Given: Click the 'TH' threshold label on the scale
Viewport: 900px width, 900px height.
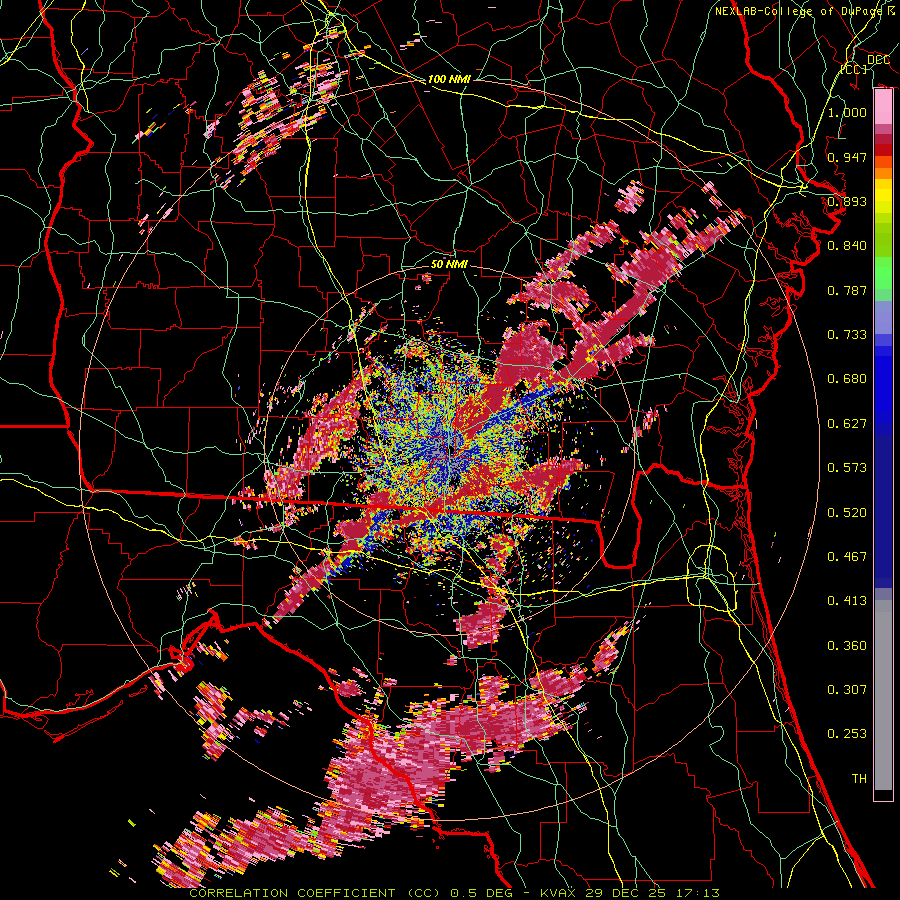Looking at the screenshot, I should (859, 779).
